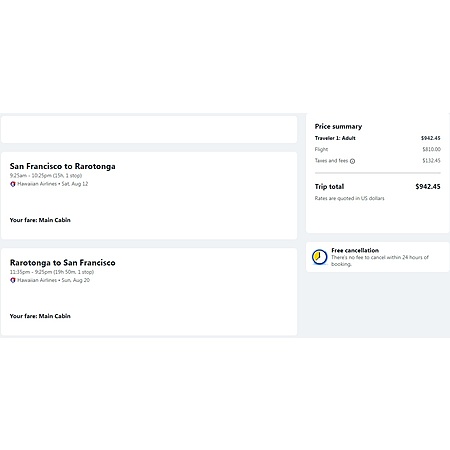
Task: Click the Trip total amount $942.45
Action: tap(428, 187)
